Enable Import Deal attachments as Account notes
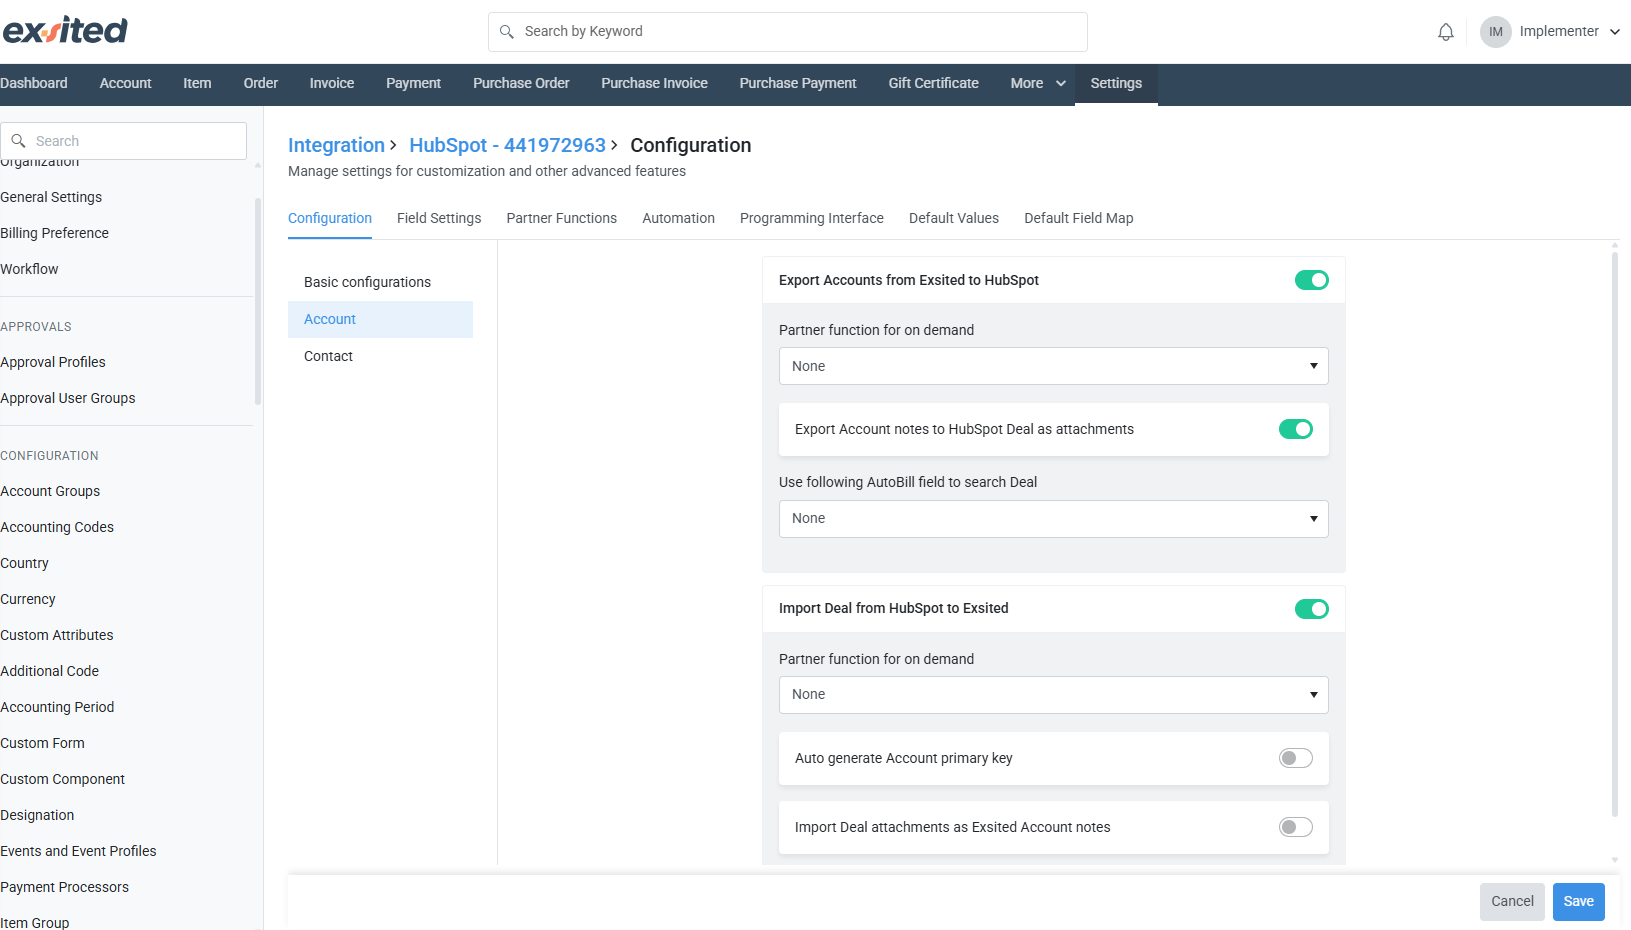1631x930 pixels. (x=1295, y=827)
